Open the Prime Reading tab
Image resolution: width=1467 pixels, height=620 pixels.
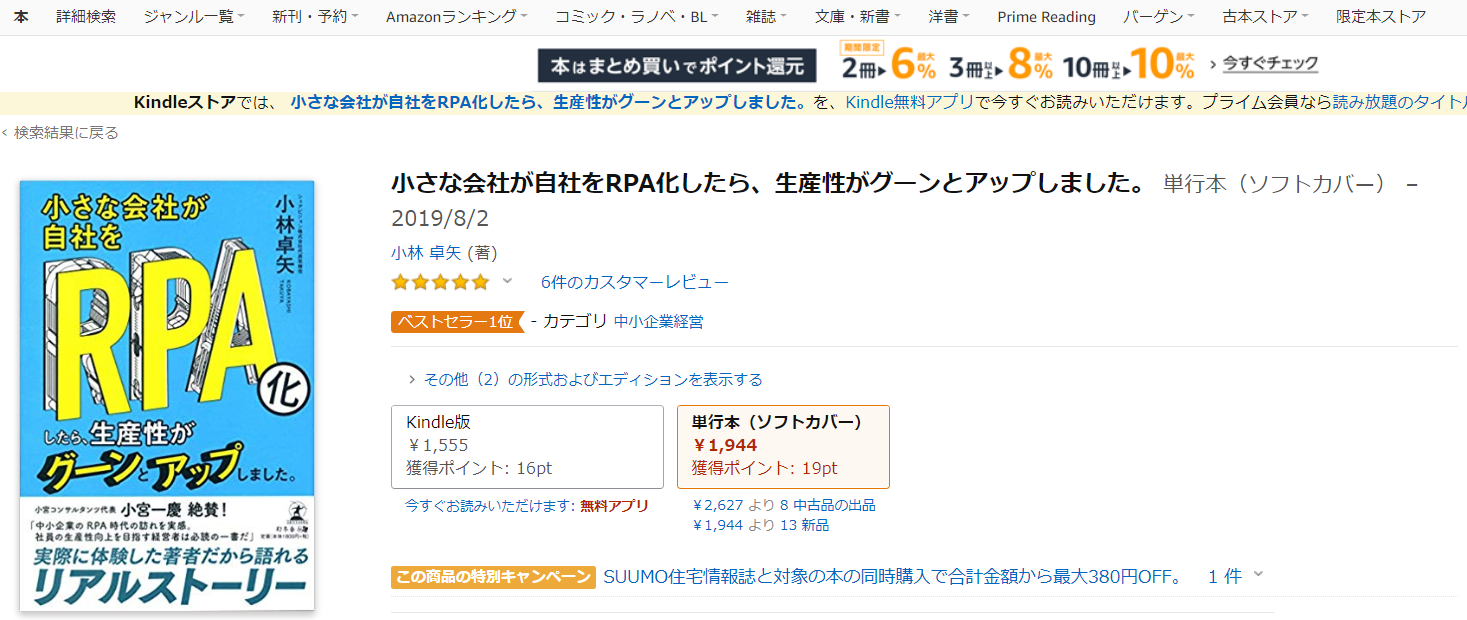(x=1046, y=17)
